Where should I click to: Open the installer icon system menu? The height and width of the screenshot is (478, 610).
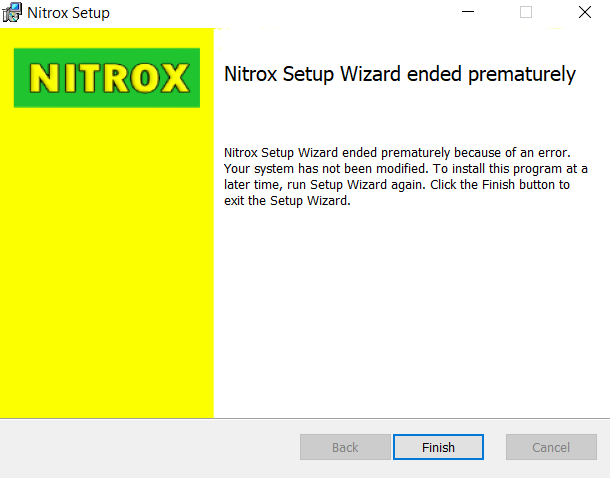tap(12, 12)
